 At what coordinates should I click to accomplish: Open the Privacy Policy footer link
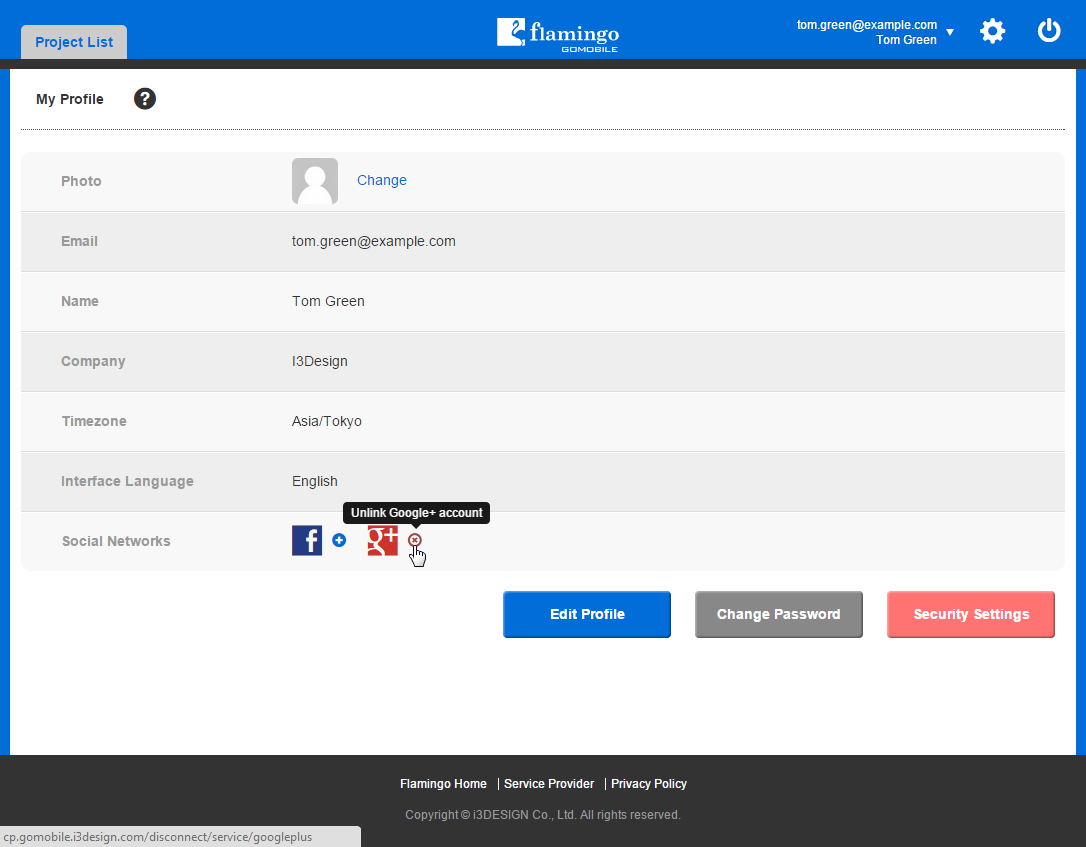click(x=649, y=784)
